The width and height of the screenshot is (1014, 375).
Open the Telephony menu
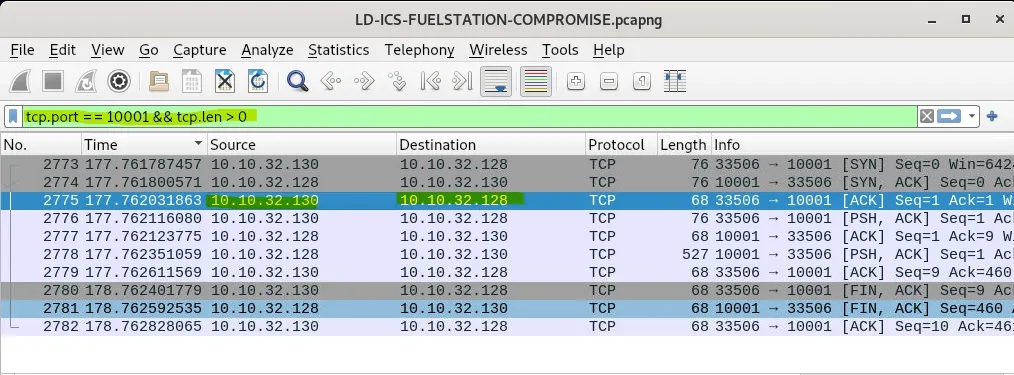pos(419,50)
